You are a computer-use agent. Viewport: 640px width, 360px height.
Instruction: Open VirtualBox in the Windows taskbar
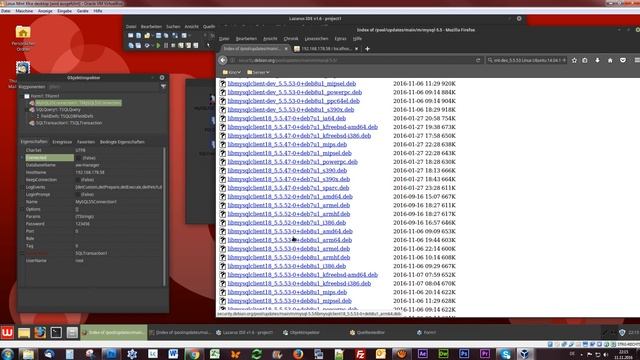pos(525,353)
